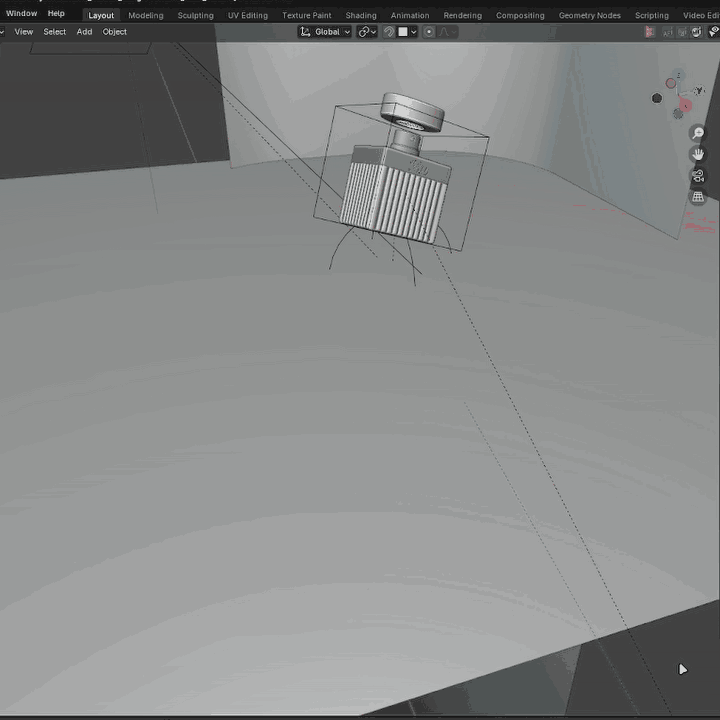Viewport: 720px width, 720px height.
Task: Open the Global transform orientation dropdown
Action: [325, 32]
